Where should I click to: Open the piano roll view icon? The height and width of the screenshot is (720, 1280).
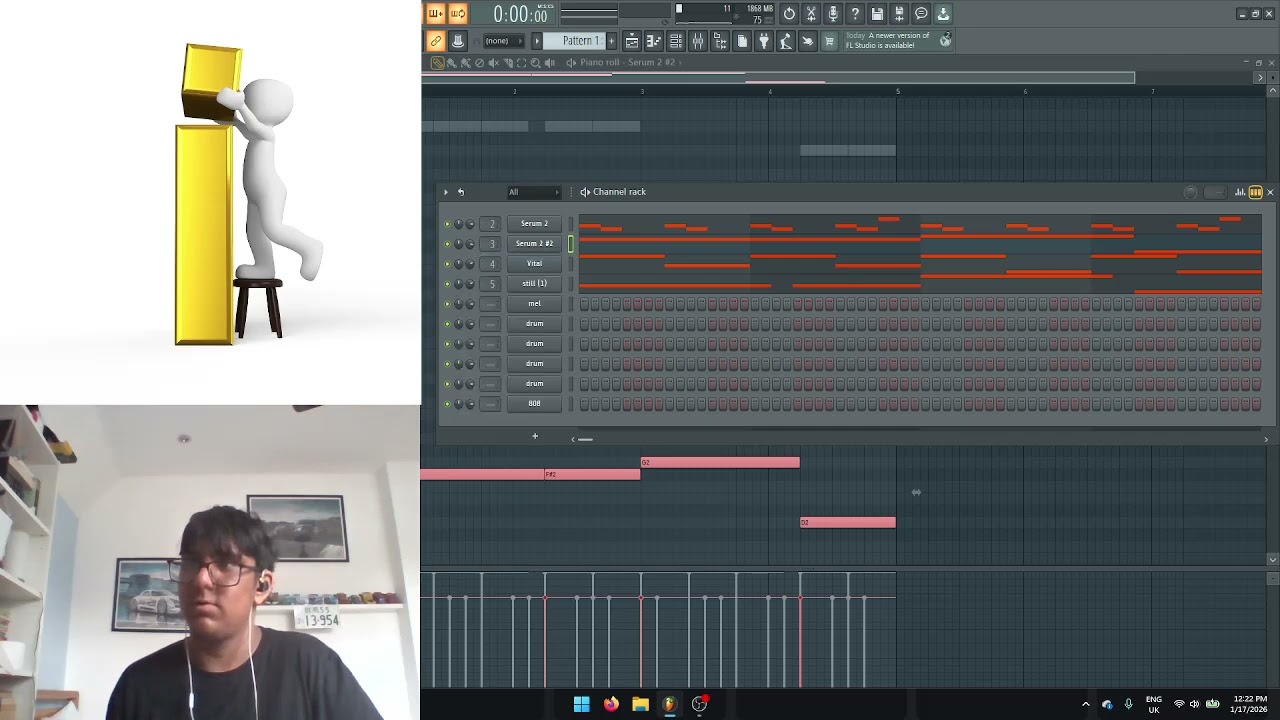(653, 41)
